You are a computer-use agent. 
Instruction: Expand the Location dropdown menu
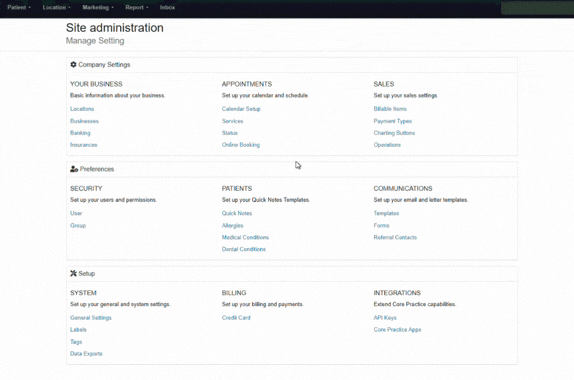[56, 7]
